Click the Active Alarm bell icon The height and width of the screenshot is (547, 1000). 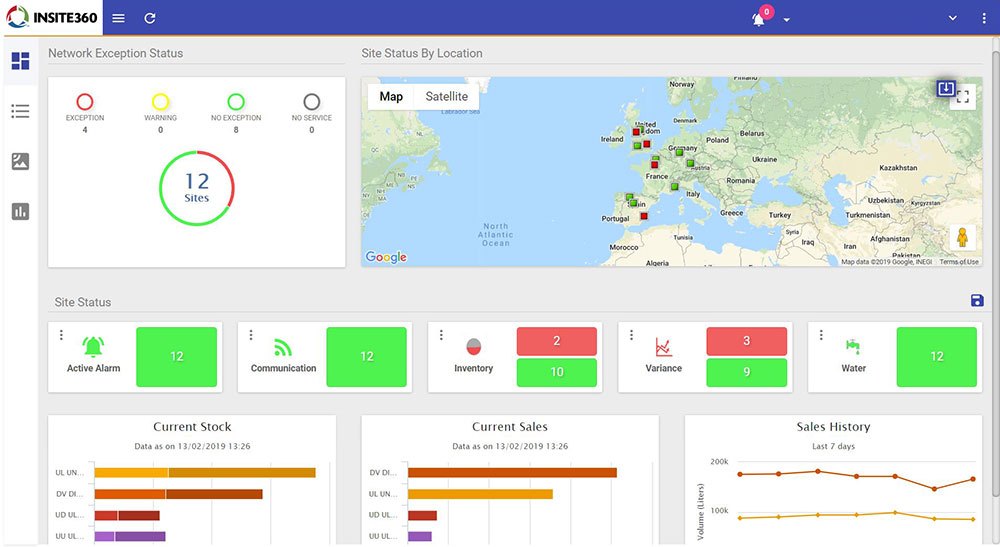pos(93,347)
